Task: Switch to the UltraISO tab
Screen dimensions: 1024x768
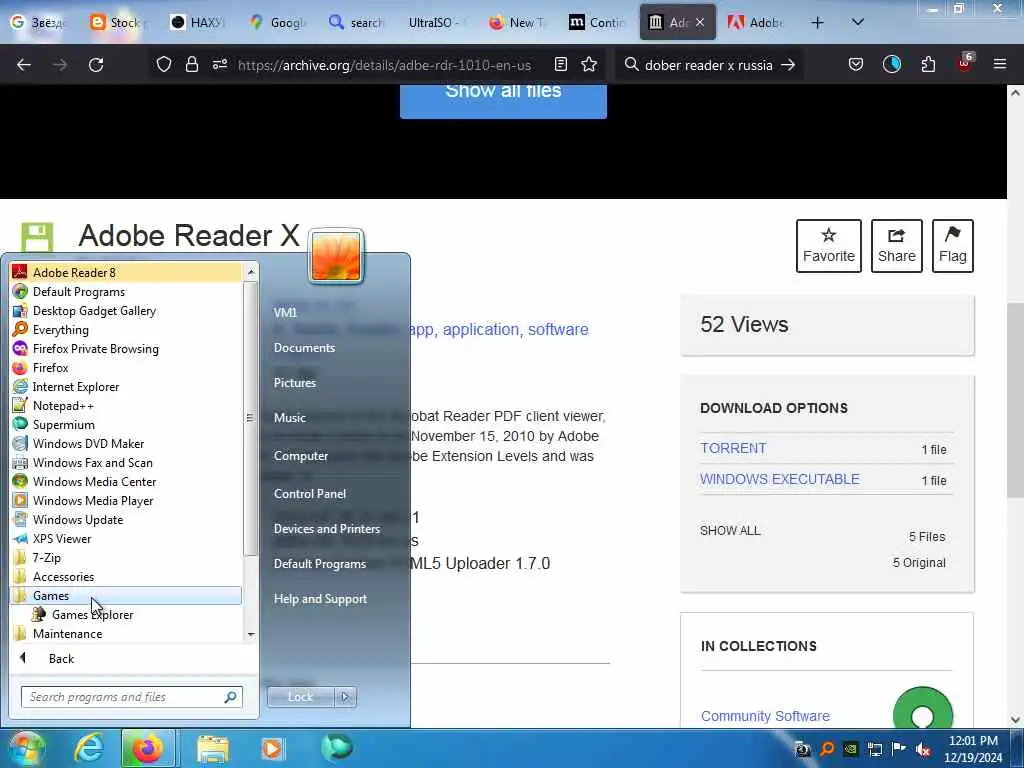Action: click(434, 23)
